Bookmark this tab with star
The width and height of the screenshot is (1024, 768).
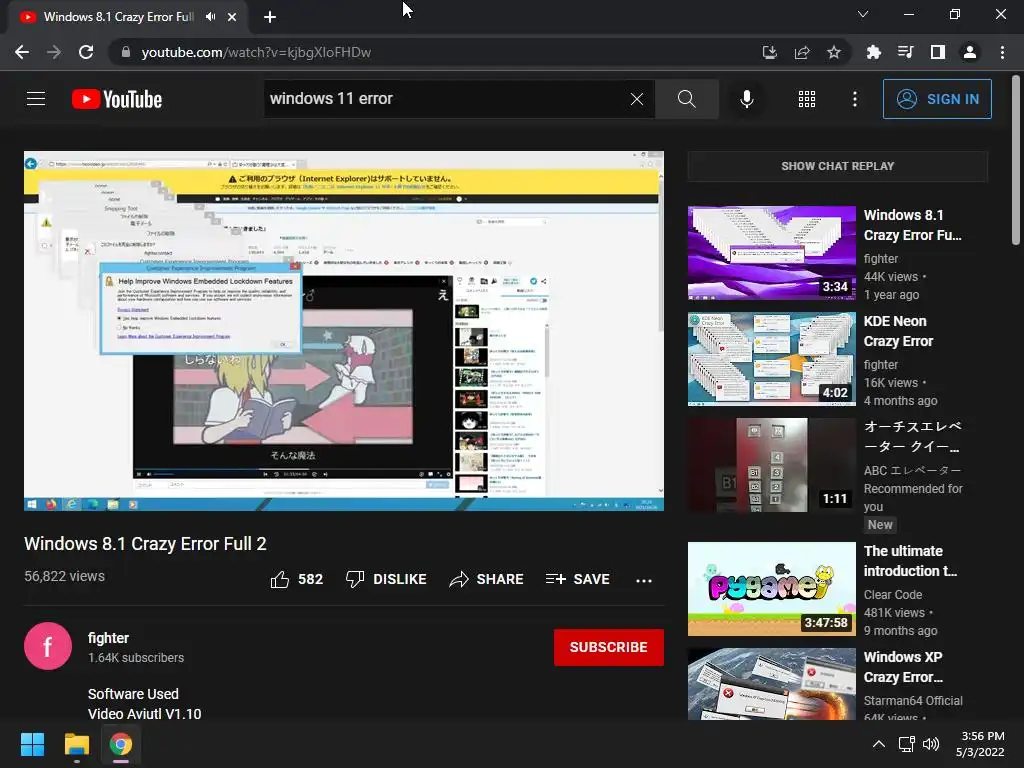coord(833,52)
